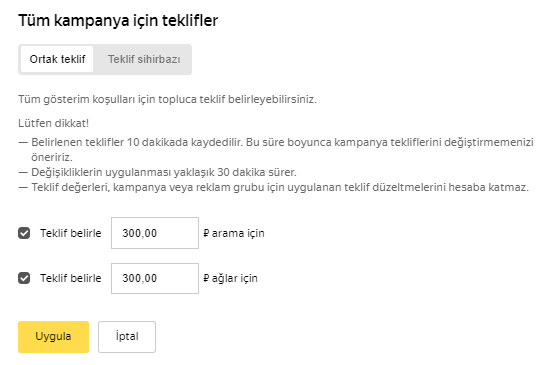This screenshot has height=365, width=559.
Task: Toggle the Teklif belirle checkbox for ağlar
Action: (24, 278)
